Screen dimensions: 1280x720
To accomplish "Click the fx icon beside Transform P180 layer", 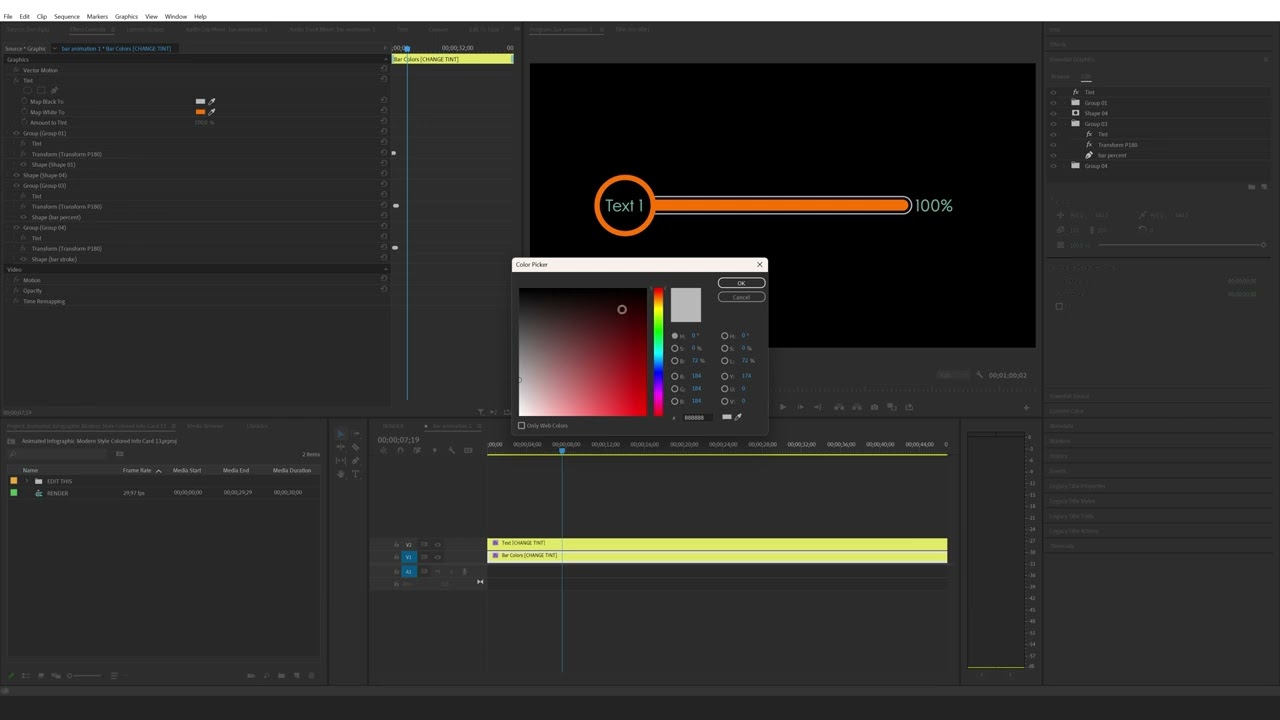I will coord(1089,145).
